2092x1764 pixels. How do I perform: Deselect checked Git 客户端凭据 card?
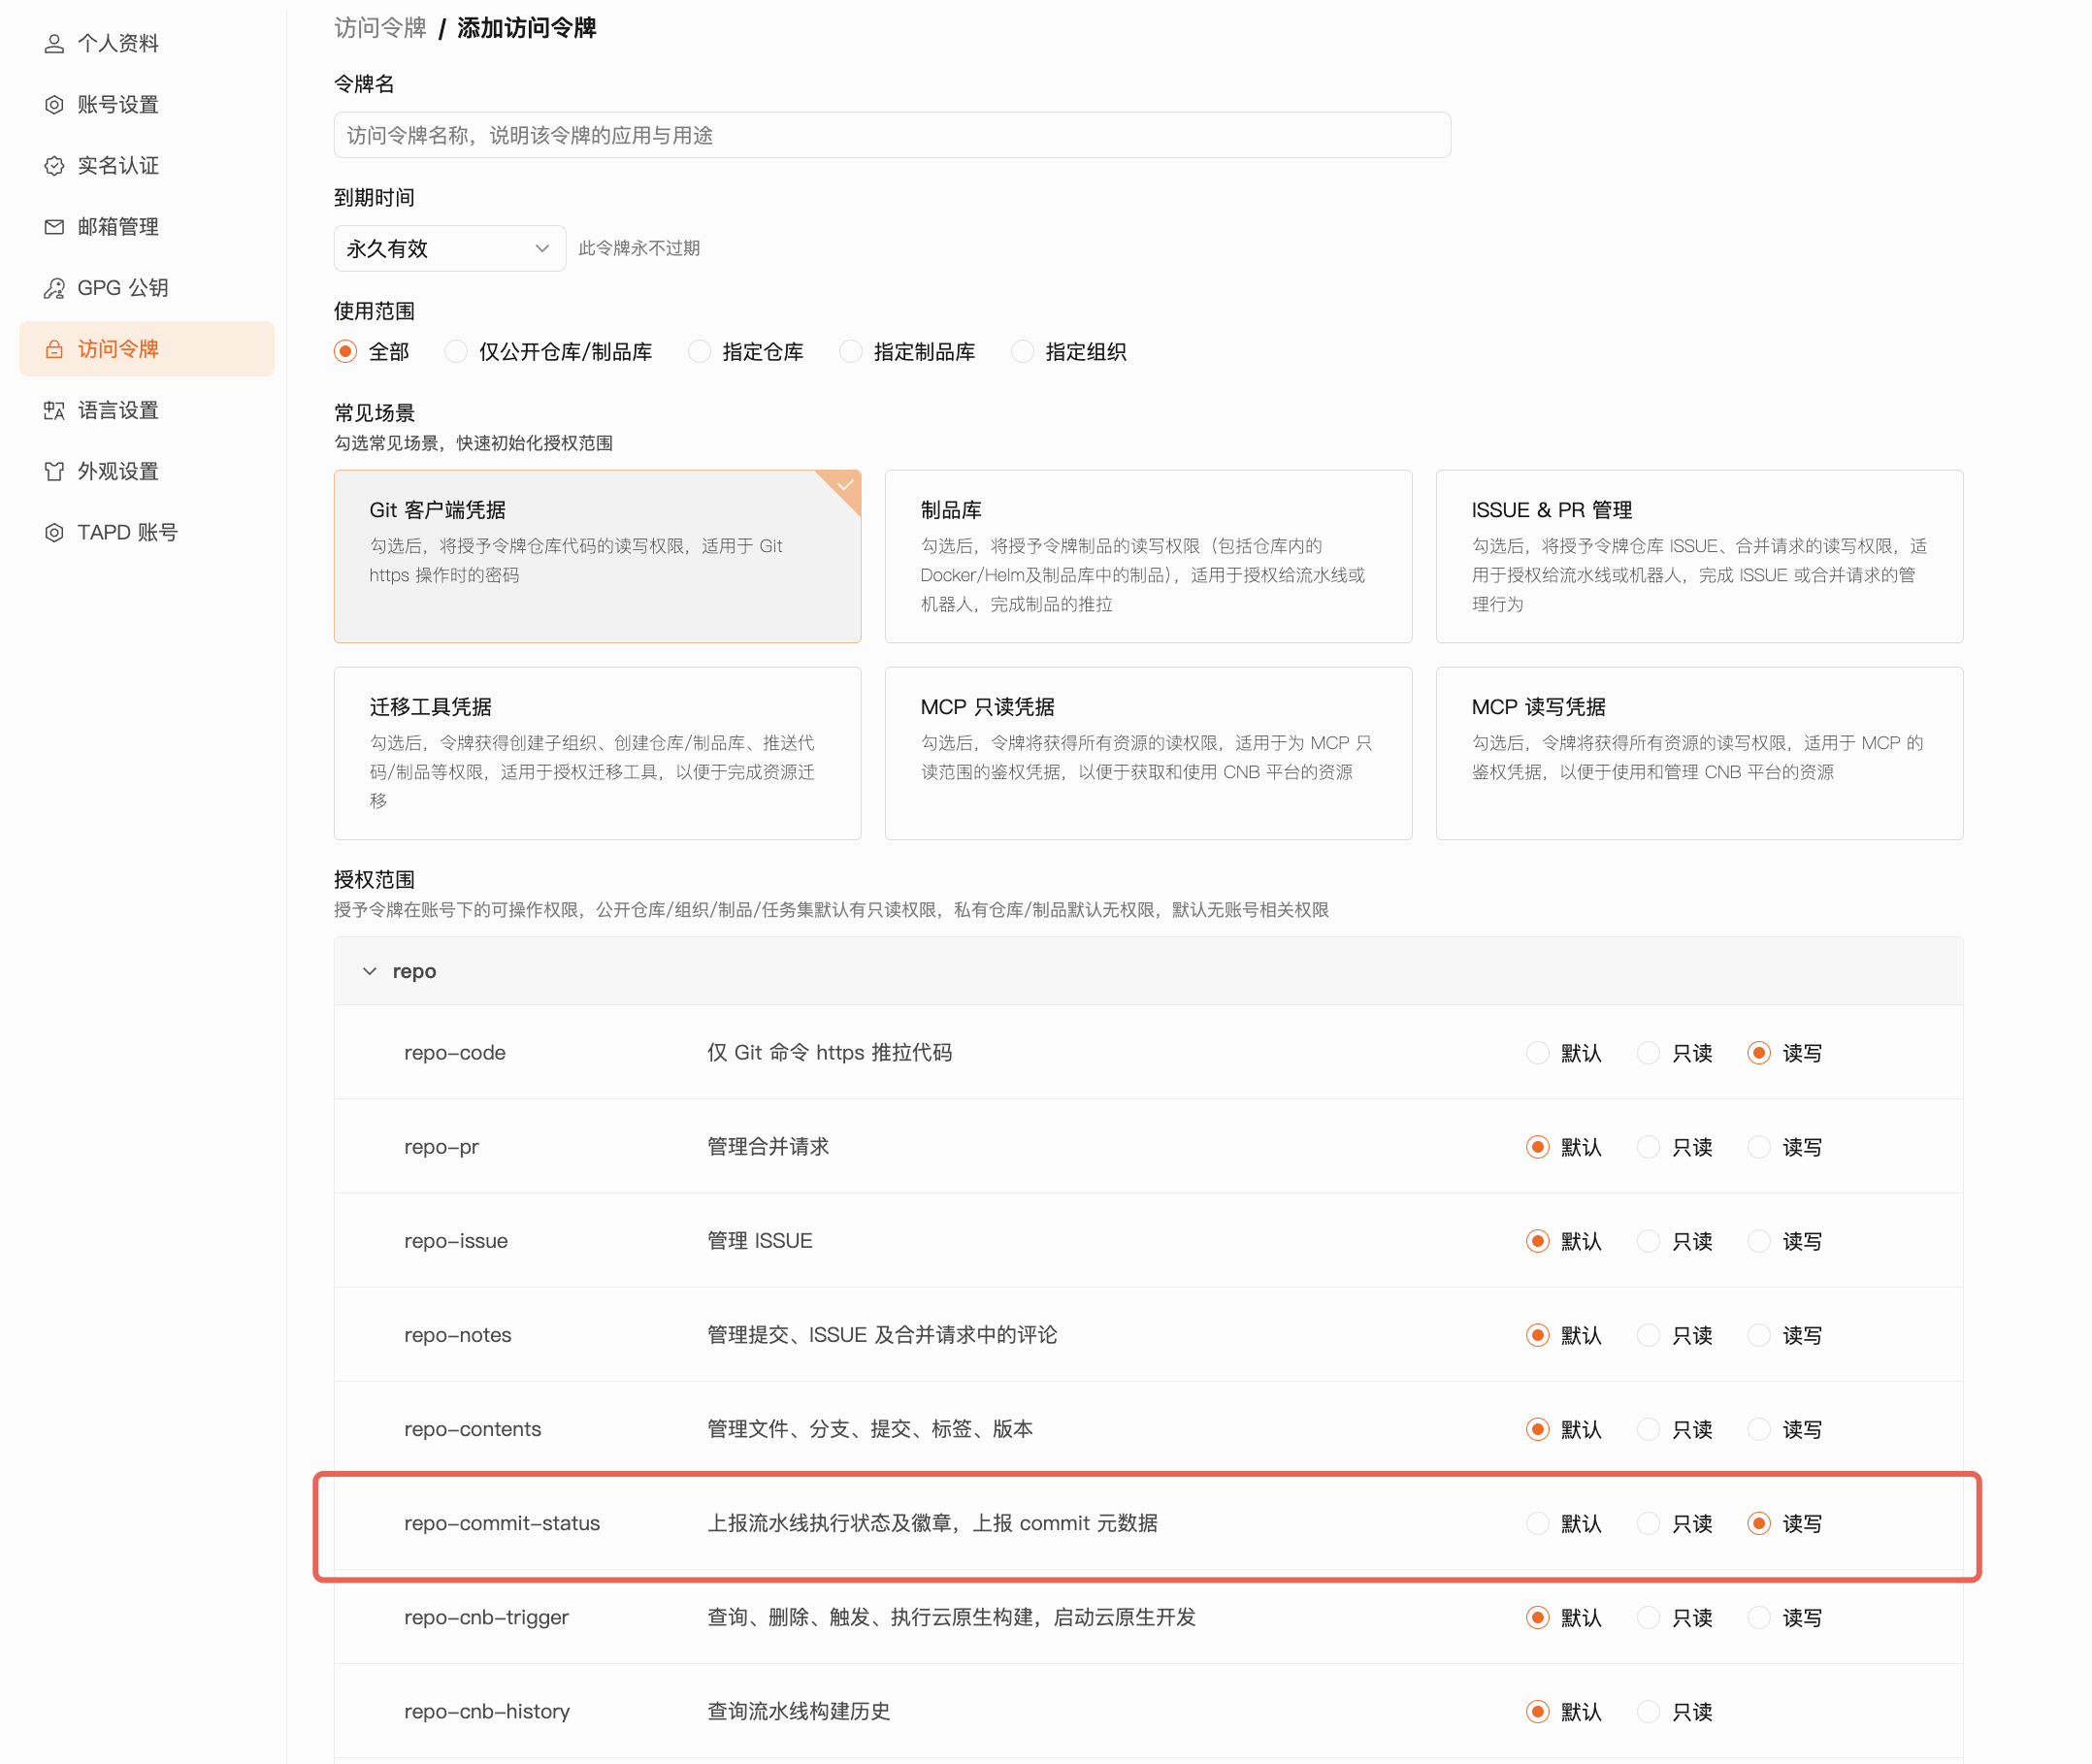pos(597,556)
